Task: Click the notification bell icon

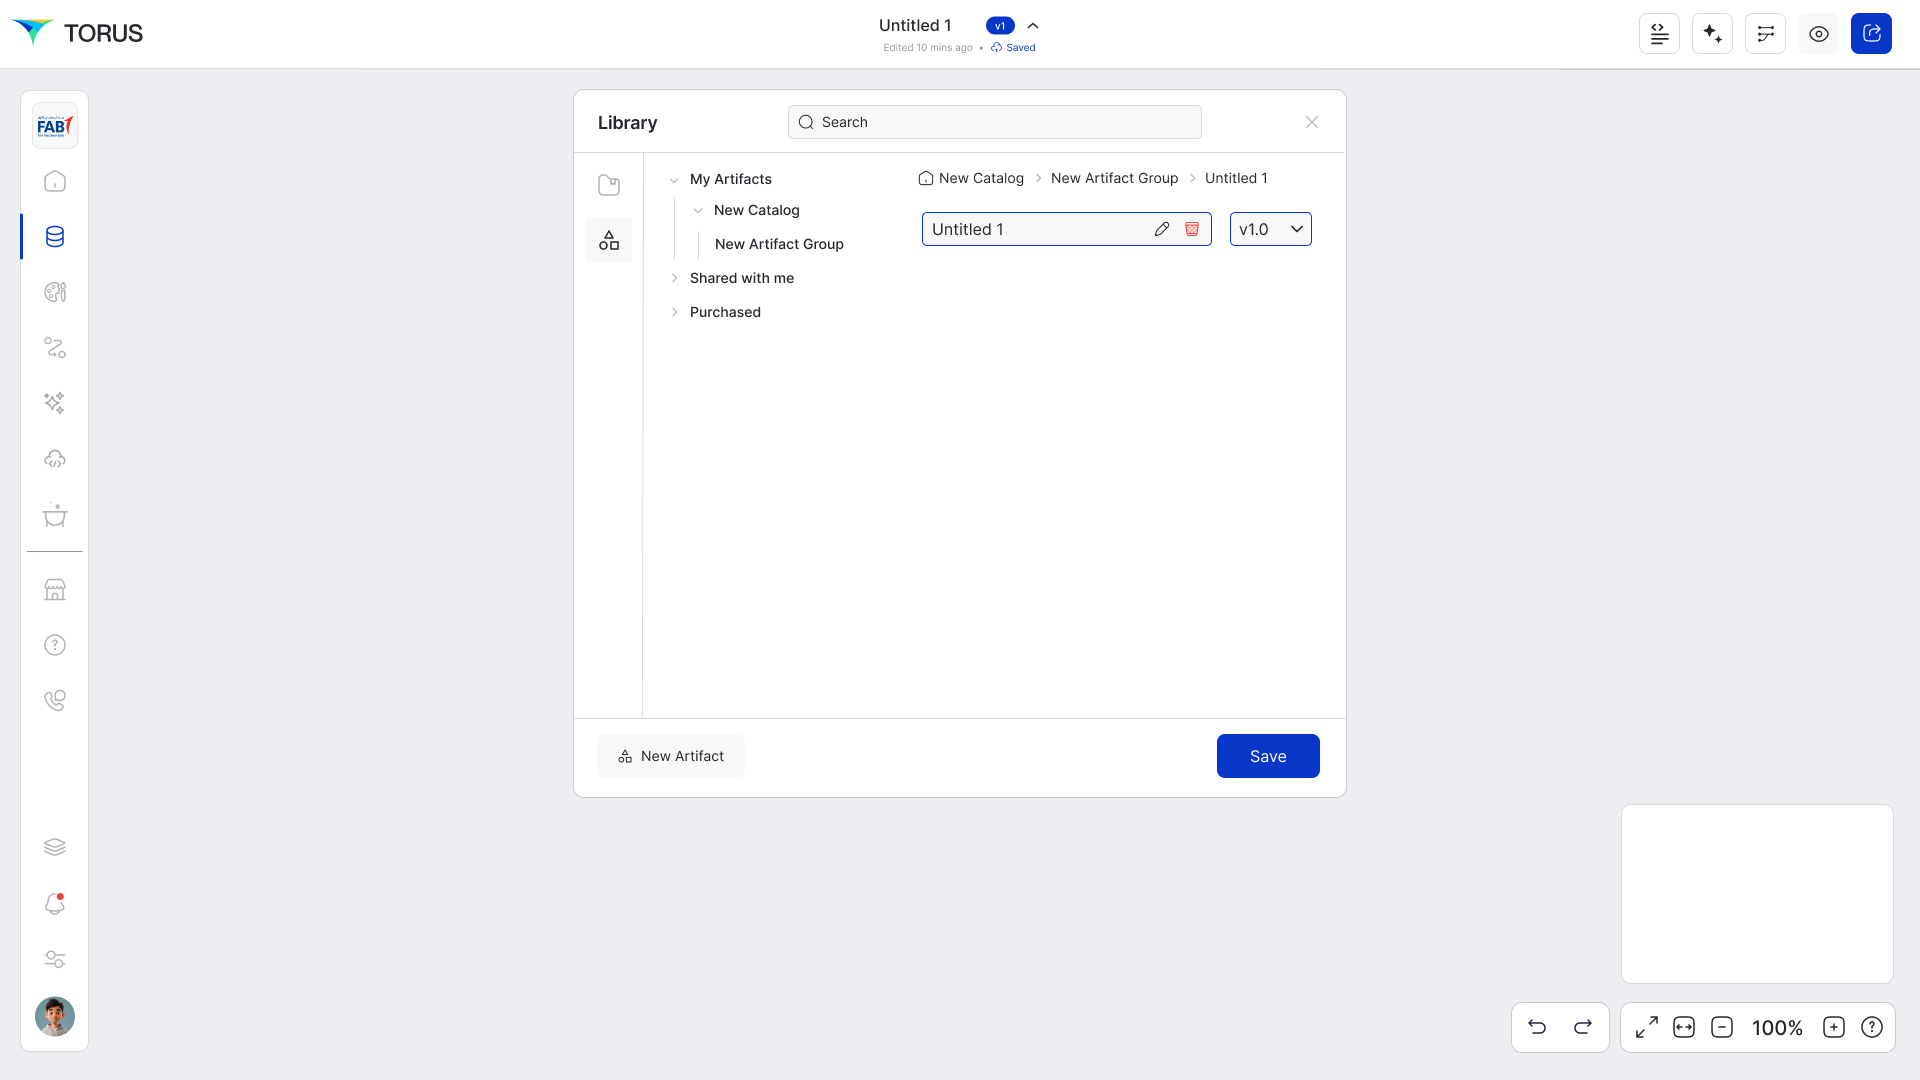Action: (55, 904)
